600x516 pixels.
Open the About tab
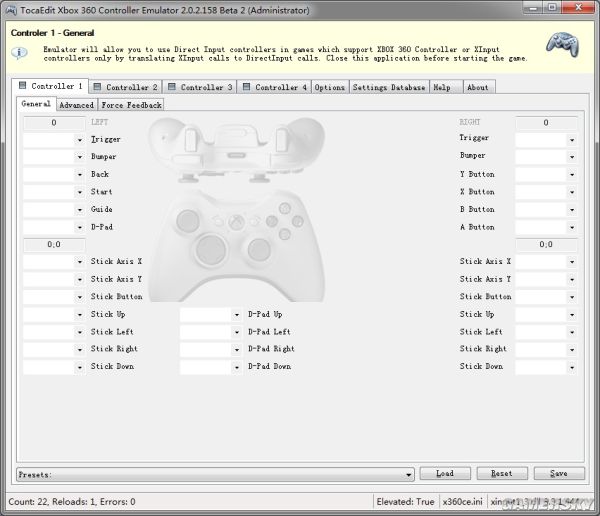pos(479,87)
